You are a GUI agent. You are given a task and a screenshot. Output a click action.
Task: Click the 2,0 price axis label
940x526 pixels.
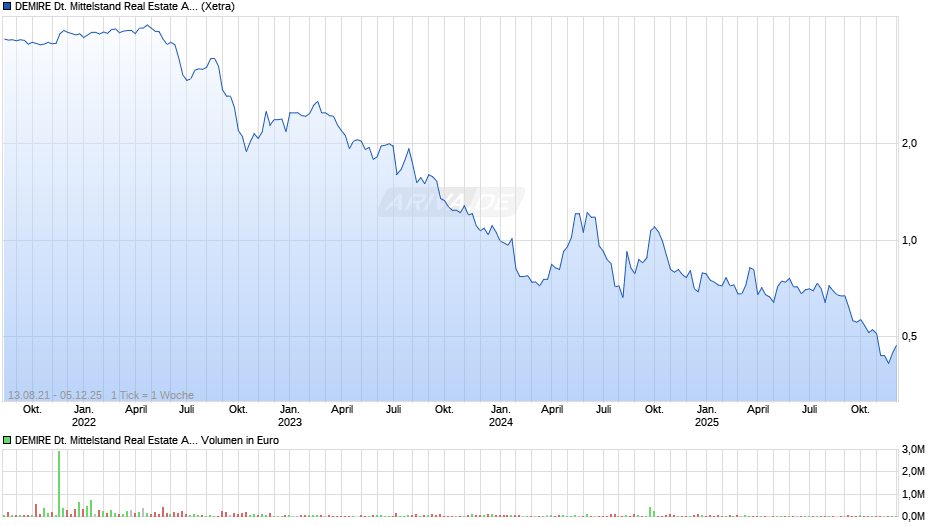coord(909,143)
